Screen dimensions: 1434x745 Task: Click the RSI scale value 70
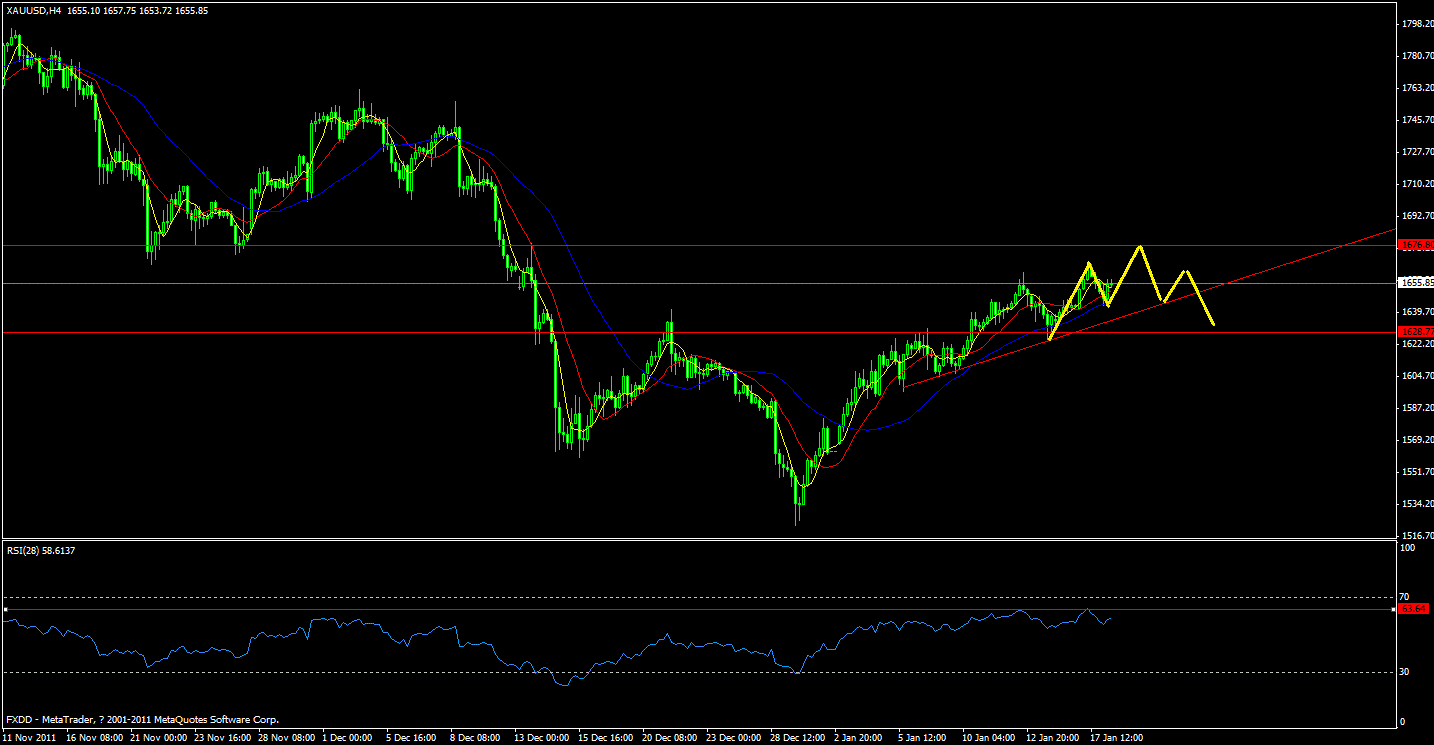click(1405, 596)
